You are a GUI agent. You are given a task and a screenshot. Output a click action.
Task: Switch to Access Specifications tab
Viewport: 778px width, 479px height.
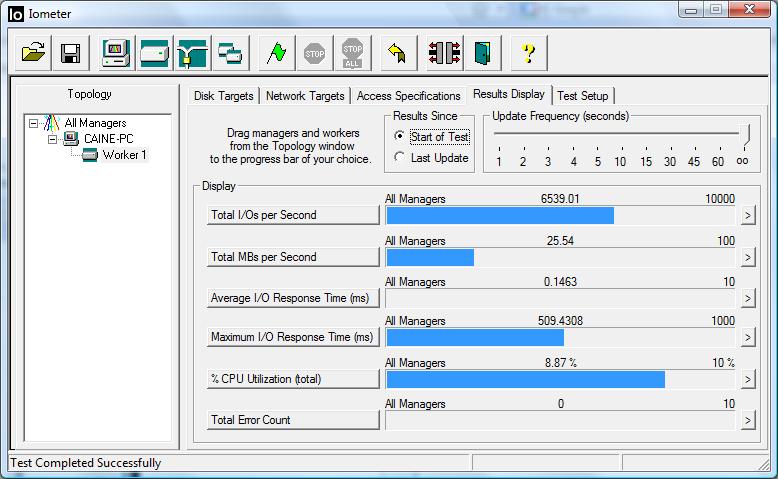click(408, 96)
